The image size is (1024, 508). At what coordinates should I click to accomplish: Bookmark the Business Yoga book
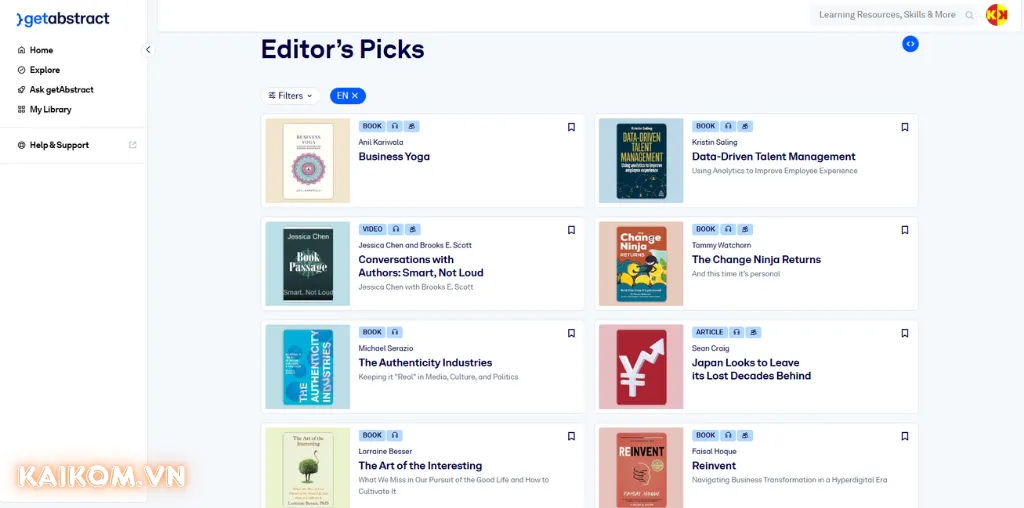(x=571, y=127)
